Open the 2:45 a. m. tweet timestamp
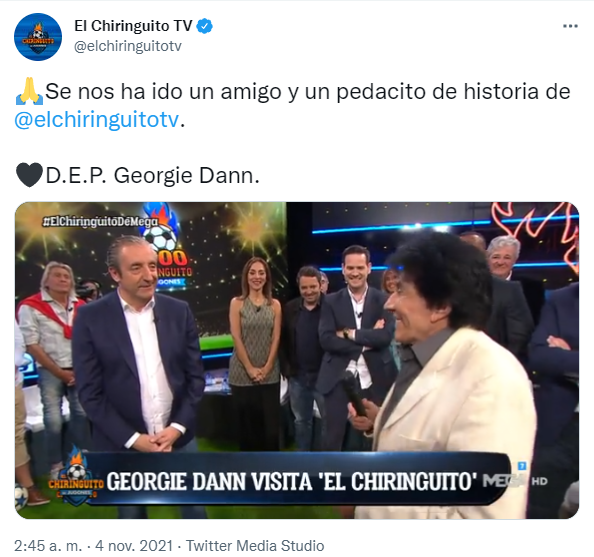Image resolution: width=594 pixels, height=557 pixels. (48, 546)
